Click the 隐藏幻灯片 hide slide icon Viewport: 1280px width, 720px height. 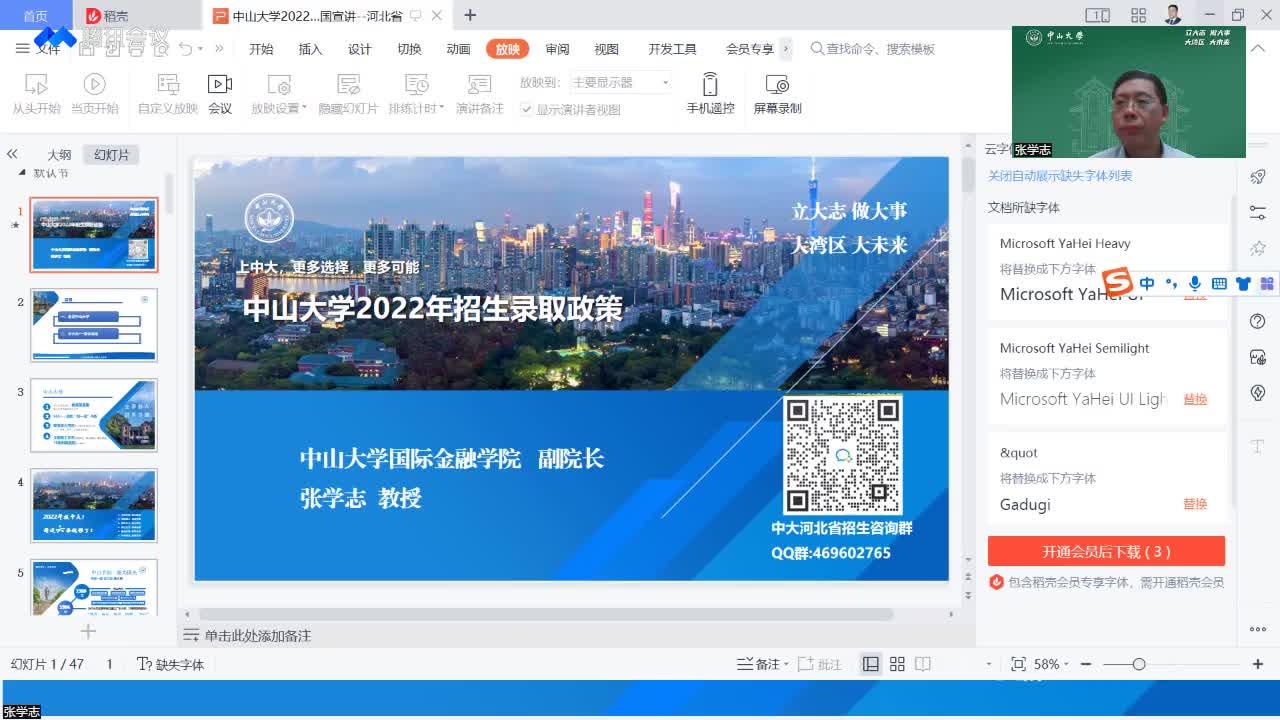(x=348, y=94)
